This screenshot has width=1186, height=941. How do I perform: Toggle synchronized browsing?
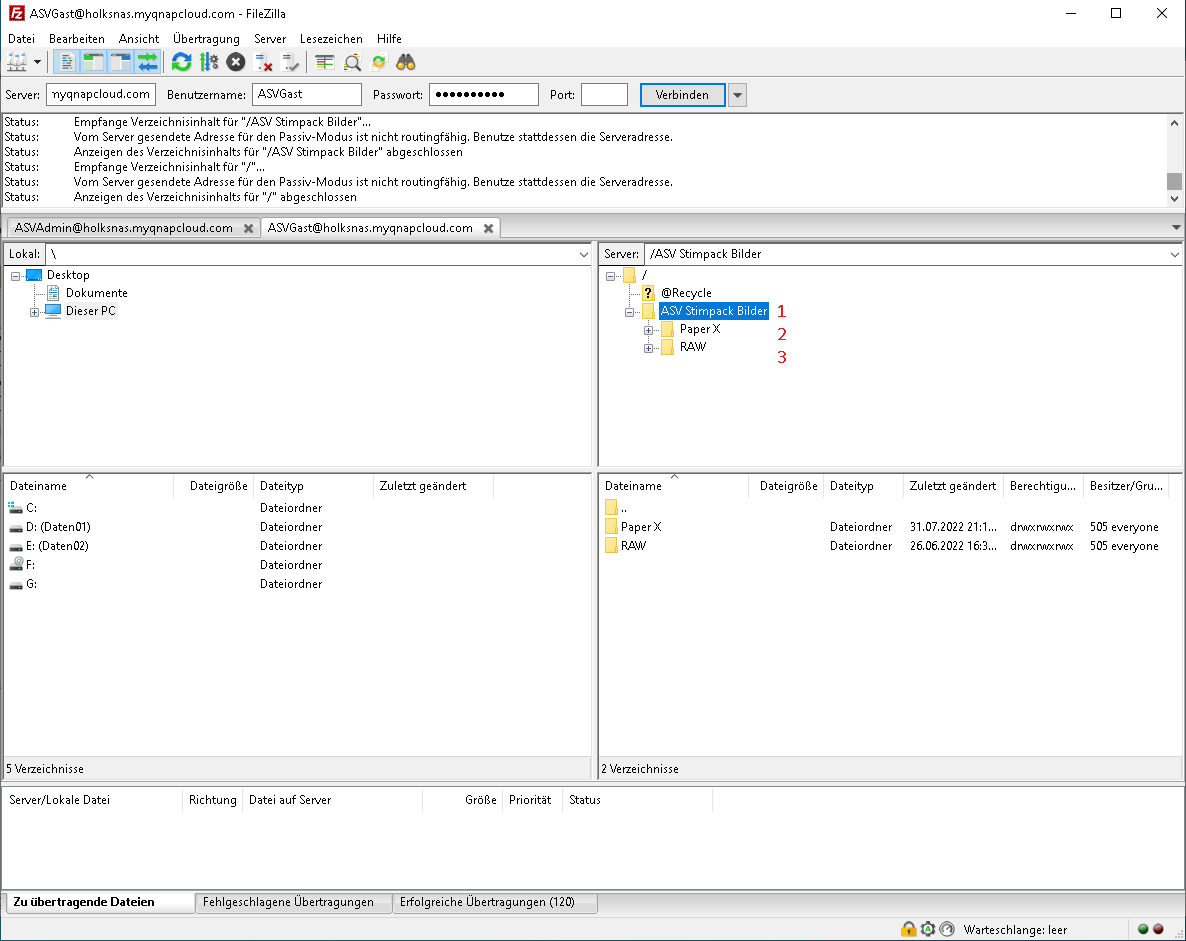[x=379, y=62]
